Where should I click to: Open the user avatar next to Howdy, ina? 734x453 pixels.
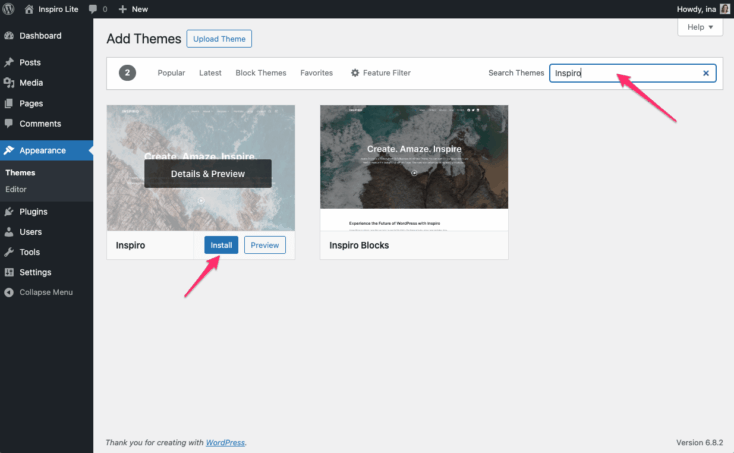(x=725, y=9)
